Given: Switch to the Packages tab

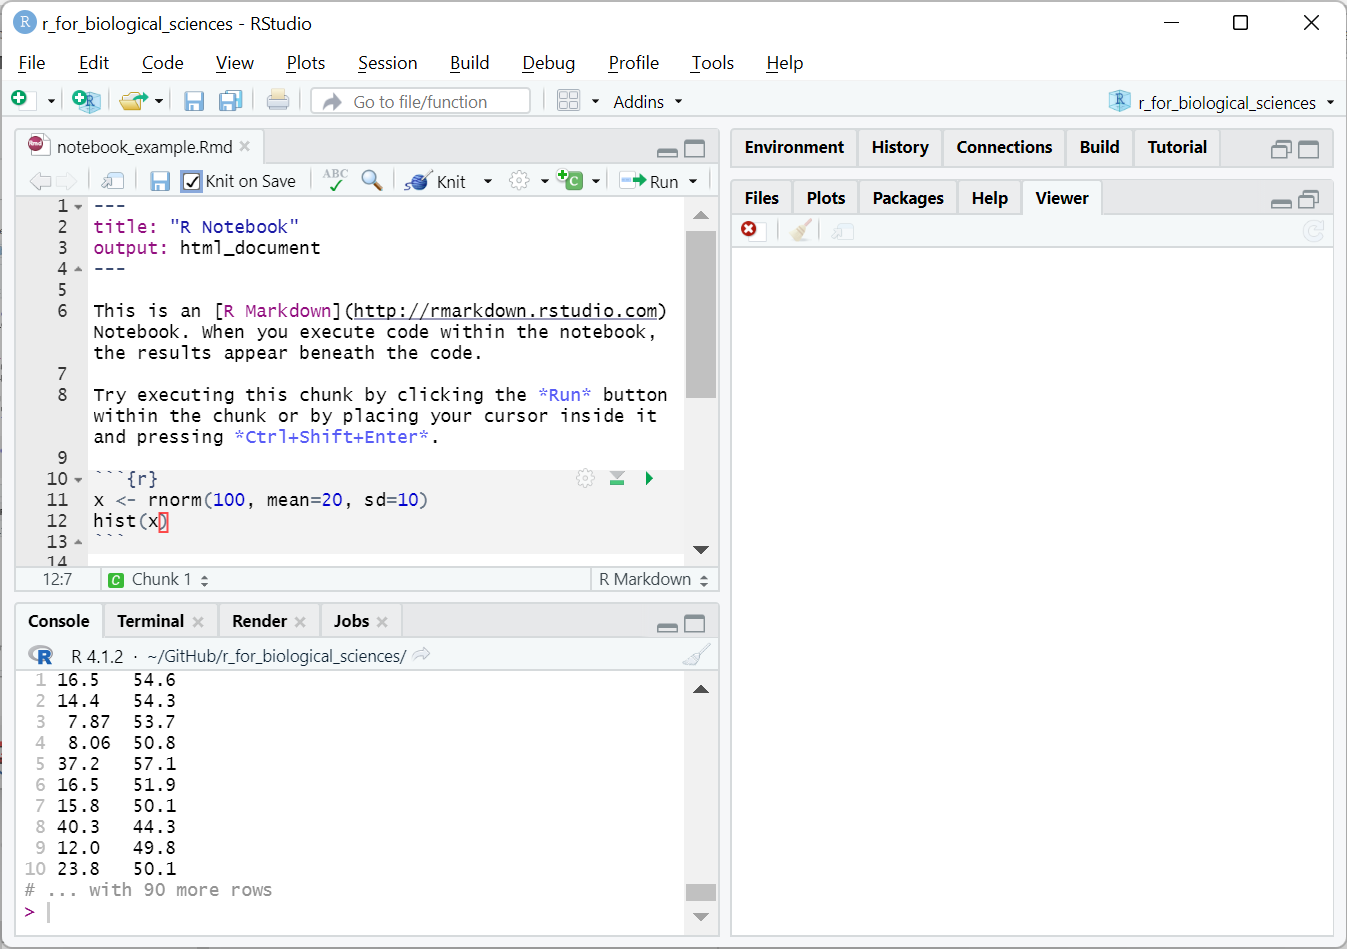Looking at the screenshot, I should (x=907, y=198).
